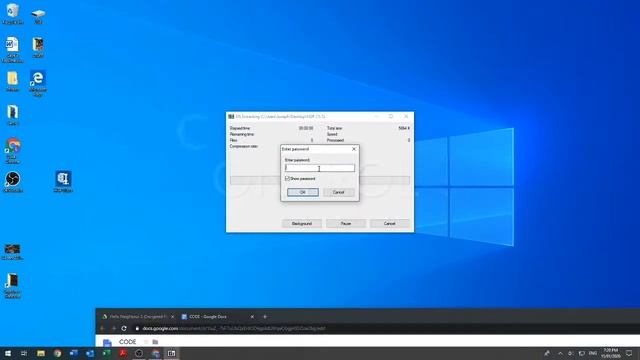This screenshot has height=360, width=640.
Task: Toggle the Show password checkbox
Action: point(287,179)
